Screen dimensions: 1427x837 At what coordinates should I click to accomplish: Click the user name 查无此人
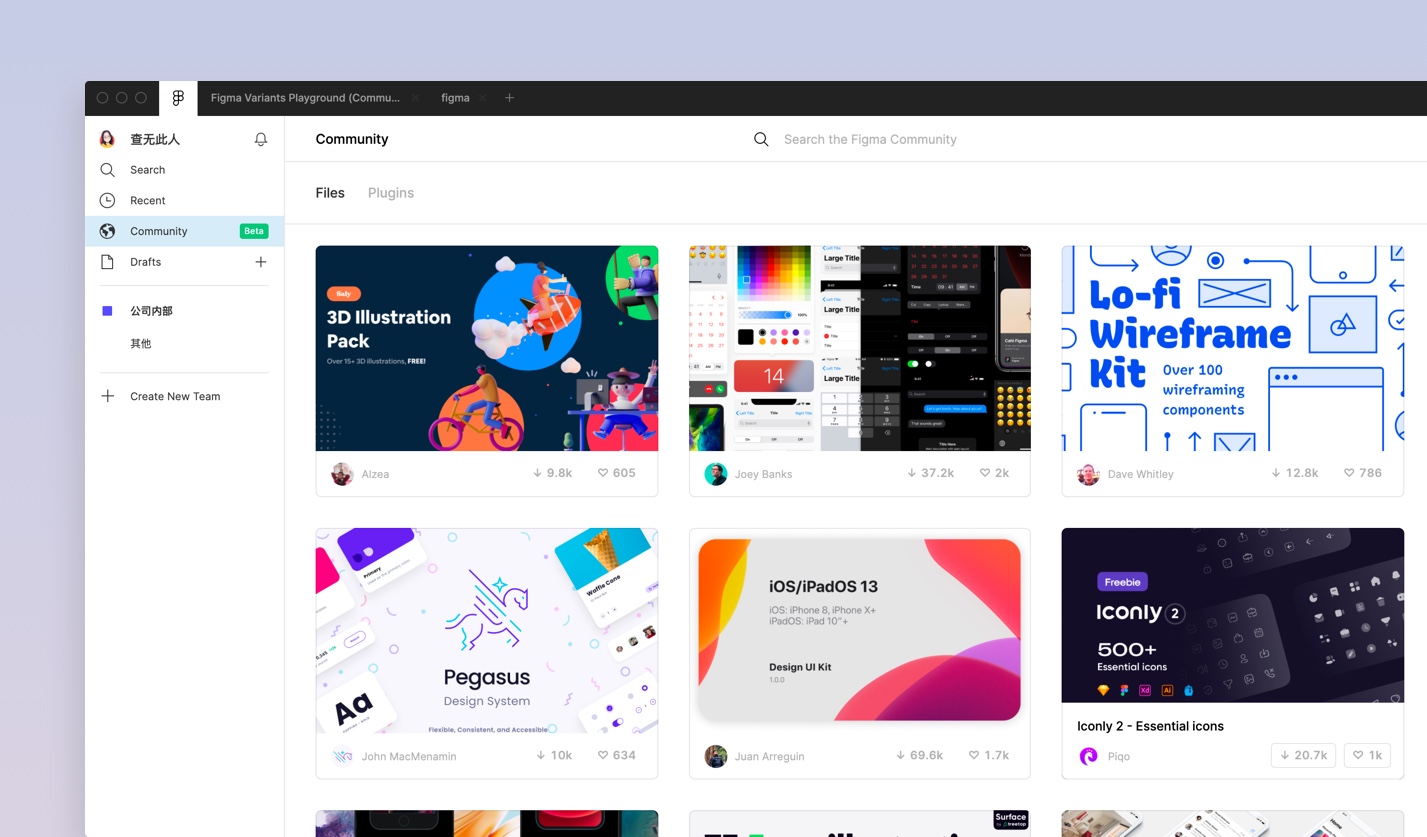(x=155, y=139)
